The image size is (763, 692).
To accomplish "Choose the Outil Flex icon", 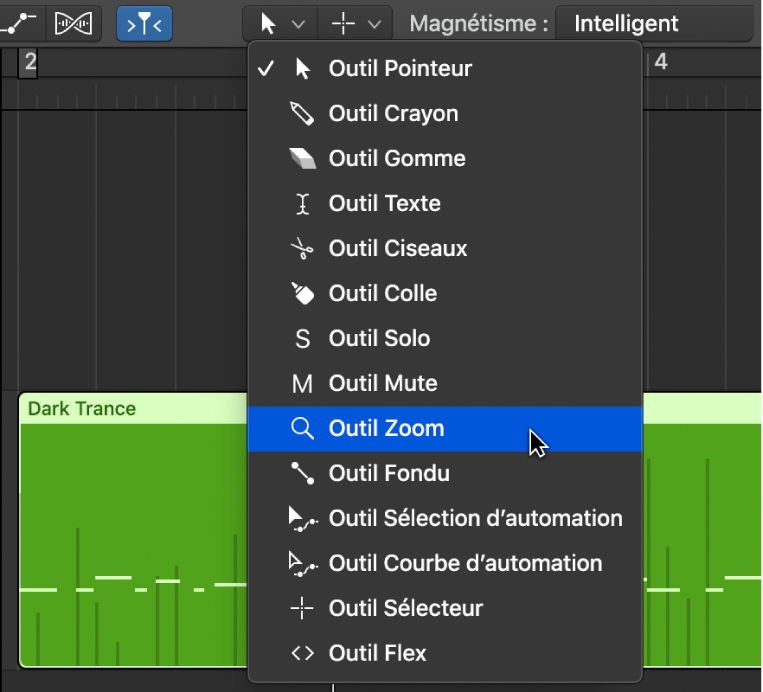I will point(301,653).
